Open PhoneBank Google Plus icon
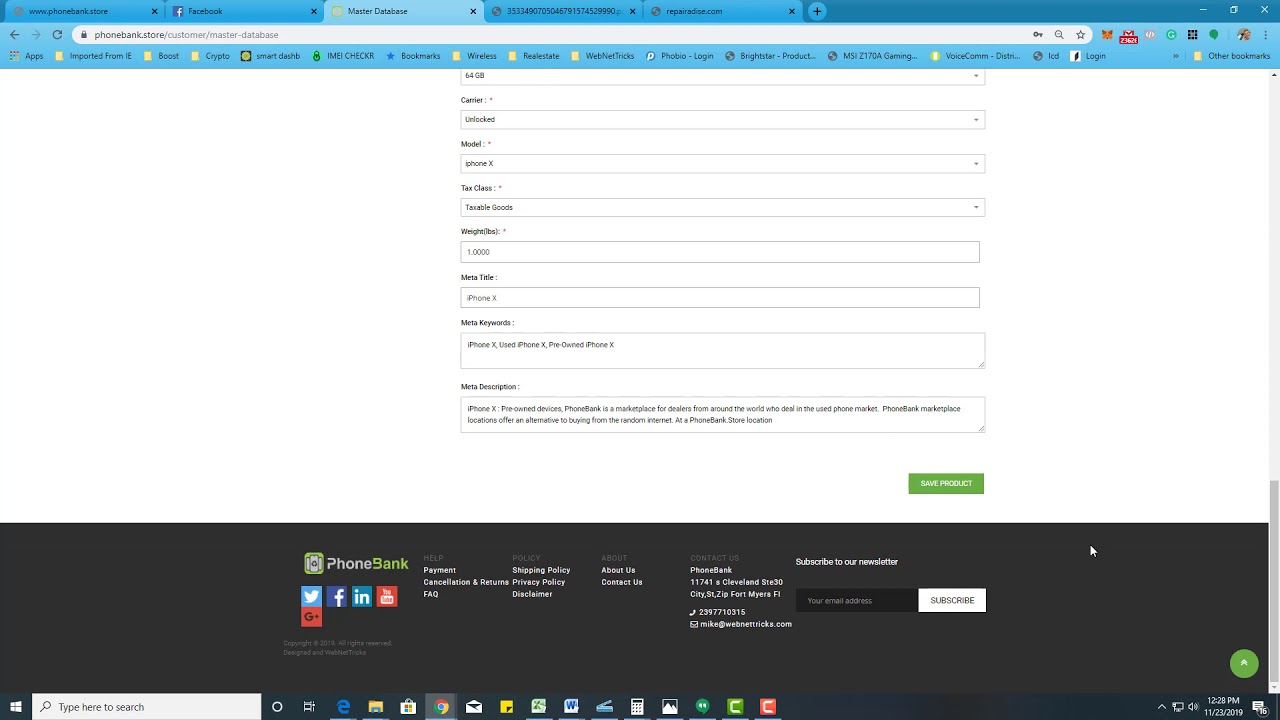This screenshot has width=1280, height=720. [x=312, y=617]
